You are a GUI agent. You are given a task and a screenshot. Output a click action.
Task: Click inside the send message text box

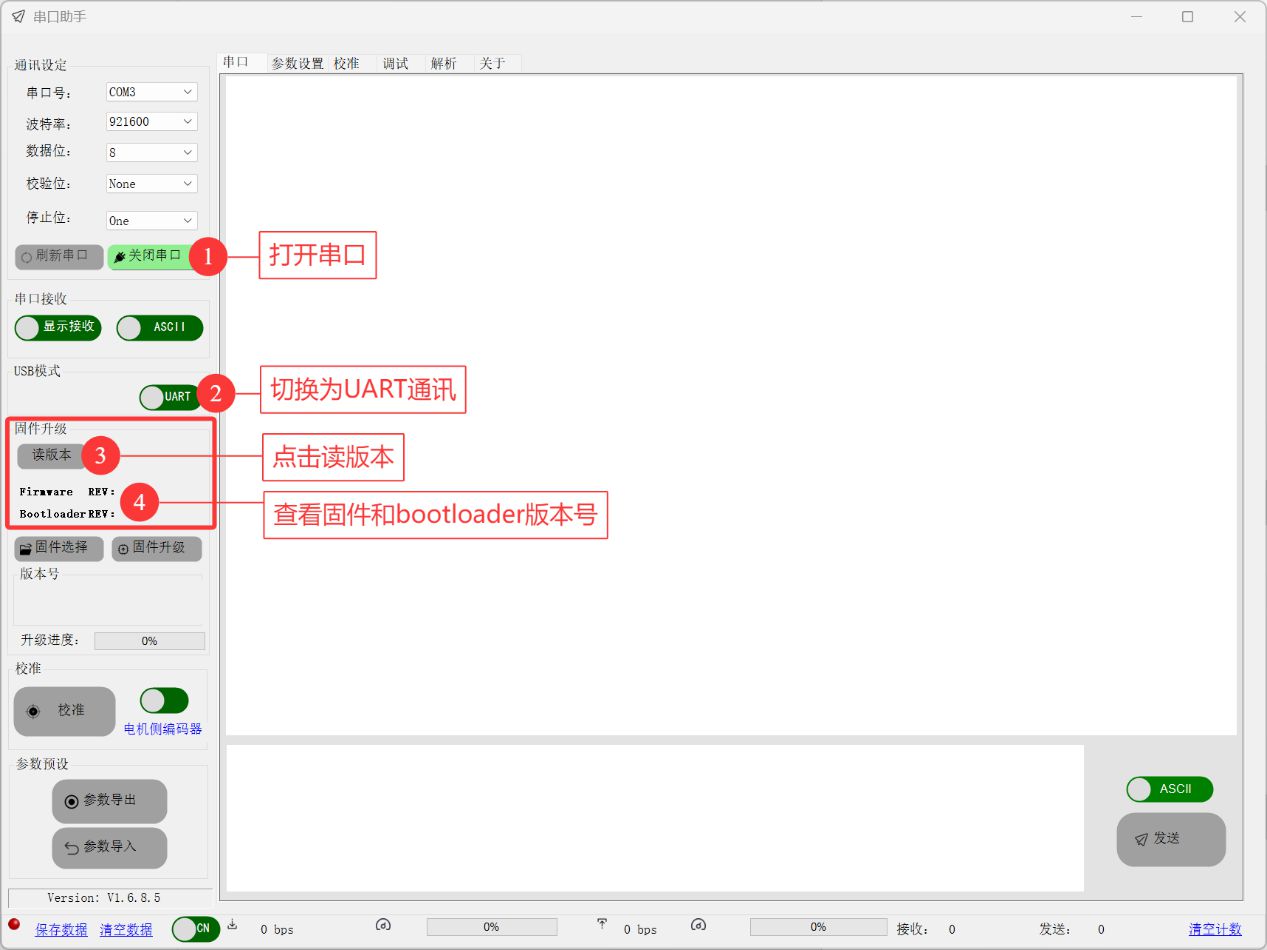[654, 817]
